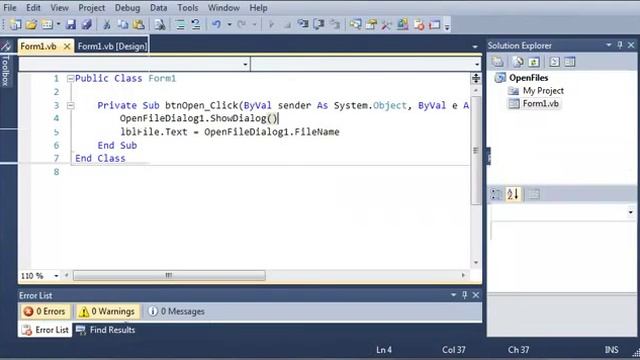Open the File menu
640x360 pixels.
(10, 8)
